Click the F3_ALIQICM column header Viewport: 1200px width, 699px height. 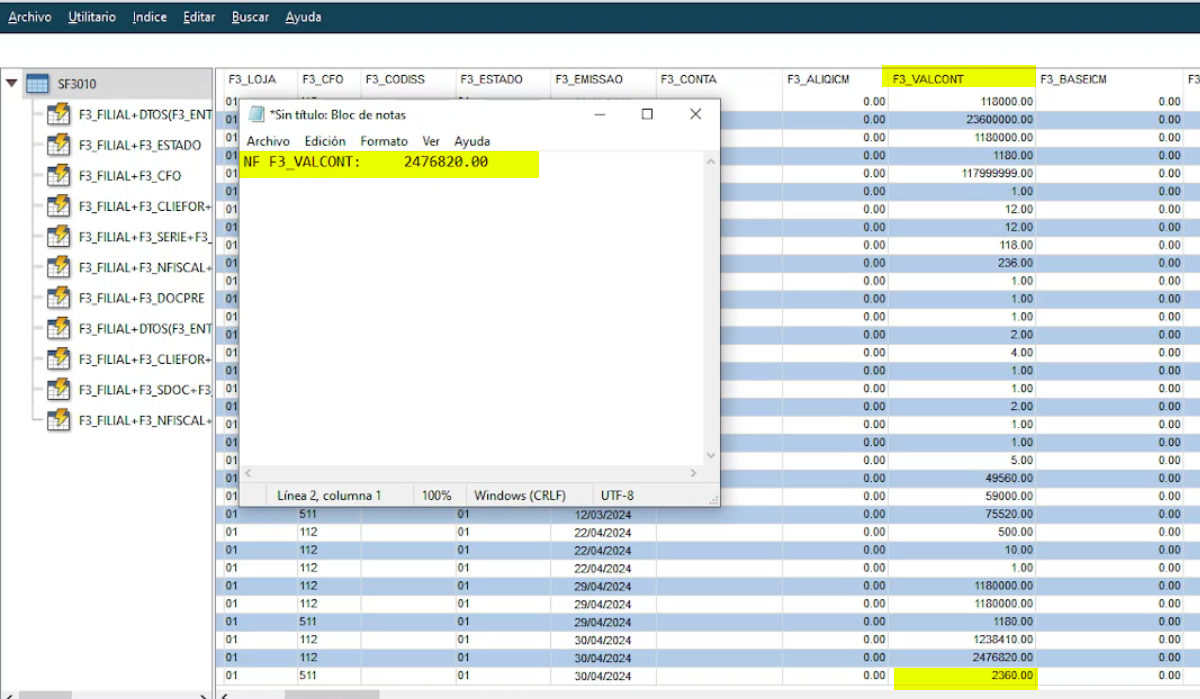(834, 79)
